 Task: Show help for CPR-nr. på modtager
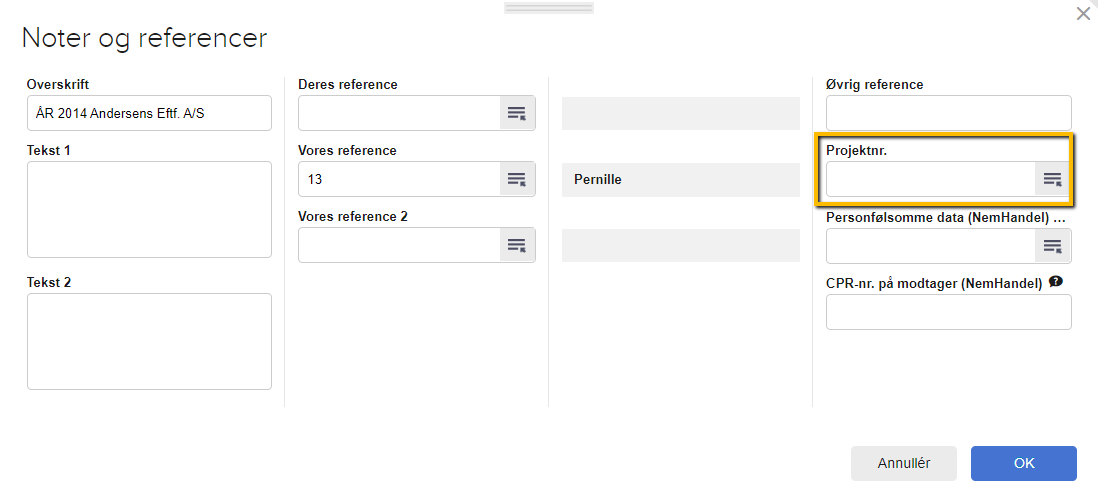tap(1056, 282)
